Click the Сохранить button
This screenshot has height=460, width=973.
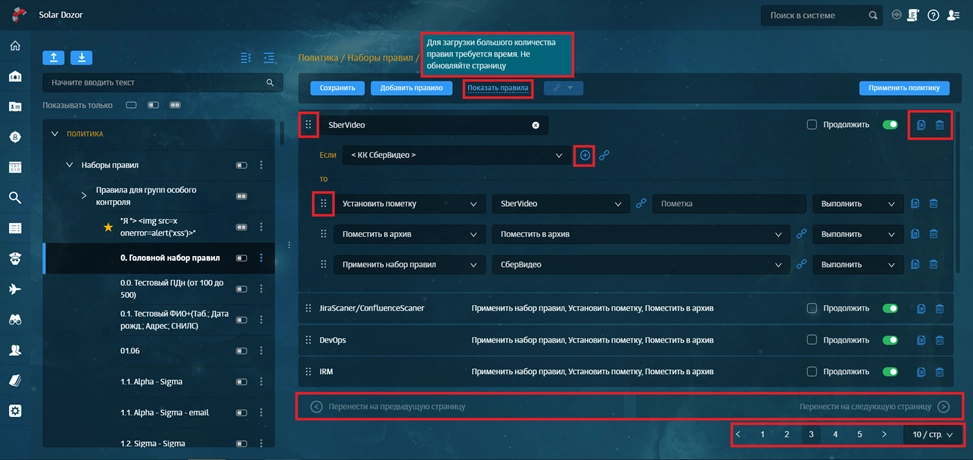[337, 88]
